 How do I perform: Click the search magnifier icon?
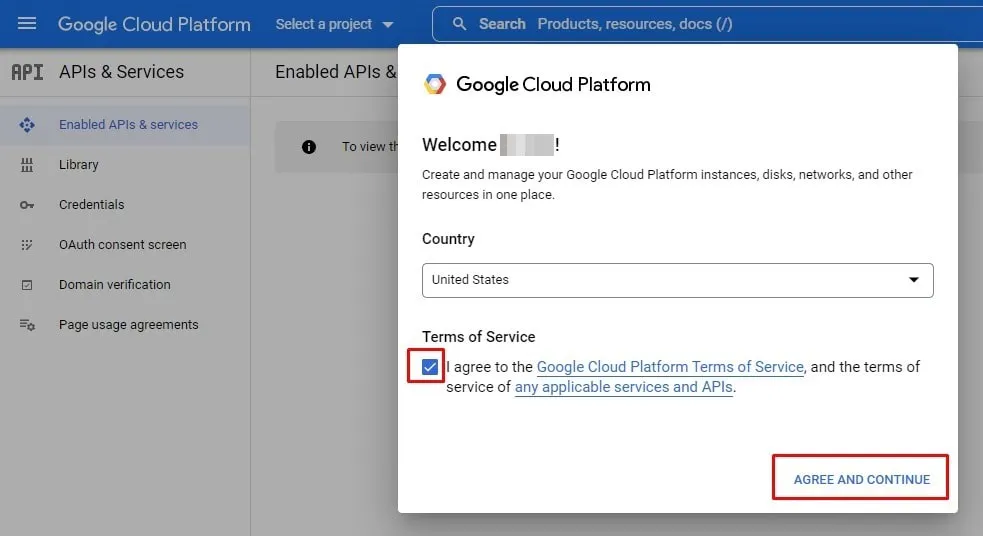coord(460,24)
